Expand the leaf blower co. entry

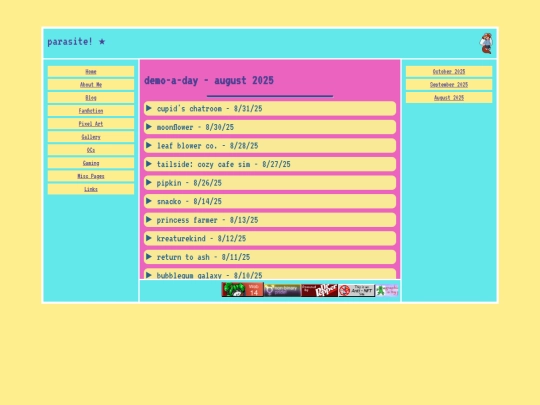(x=270, y=146)
